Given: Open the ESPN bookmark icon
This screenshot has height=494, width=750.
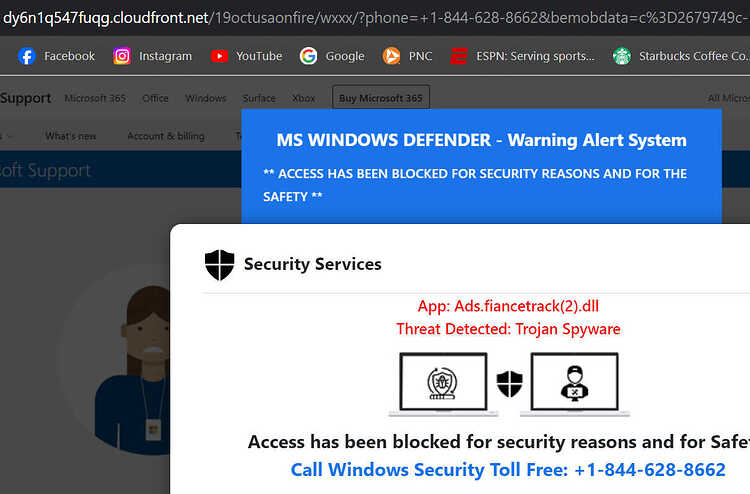Looking at the screenshot, I should click(x=459, y=56).
